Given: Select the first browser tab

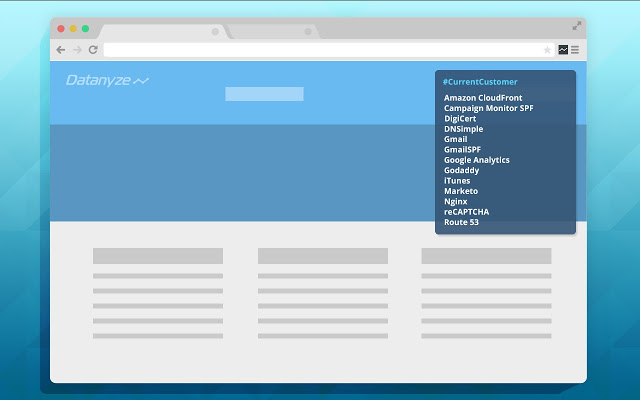Looking at the screenshot, I should pos(163,31).
